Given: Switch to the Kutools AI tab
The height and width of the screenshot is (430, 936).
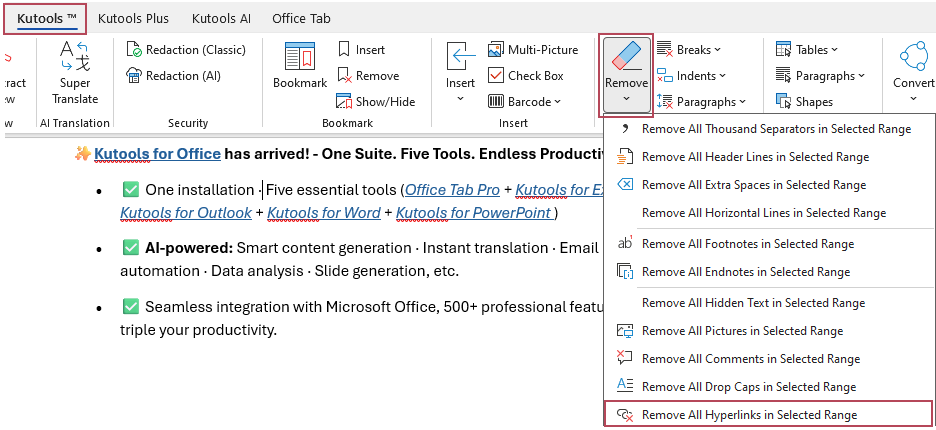Looking at the screenshot, I should 221,19.
